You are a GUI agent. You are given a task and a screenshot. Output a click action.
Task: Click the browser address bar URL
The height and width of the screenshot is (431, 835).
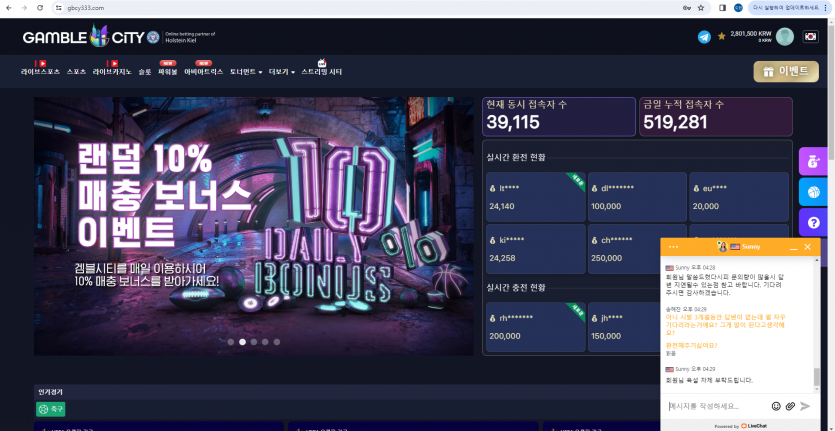click(86, 8)
